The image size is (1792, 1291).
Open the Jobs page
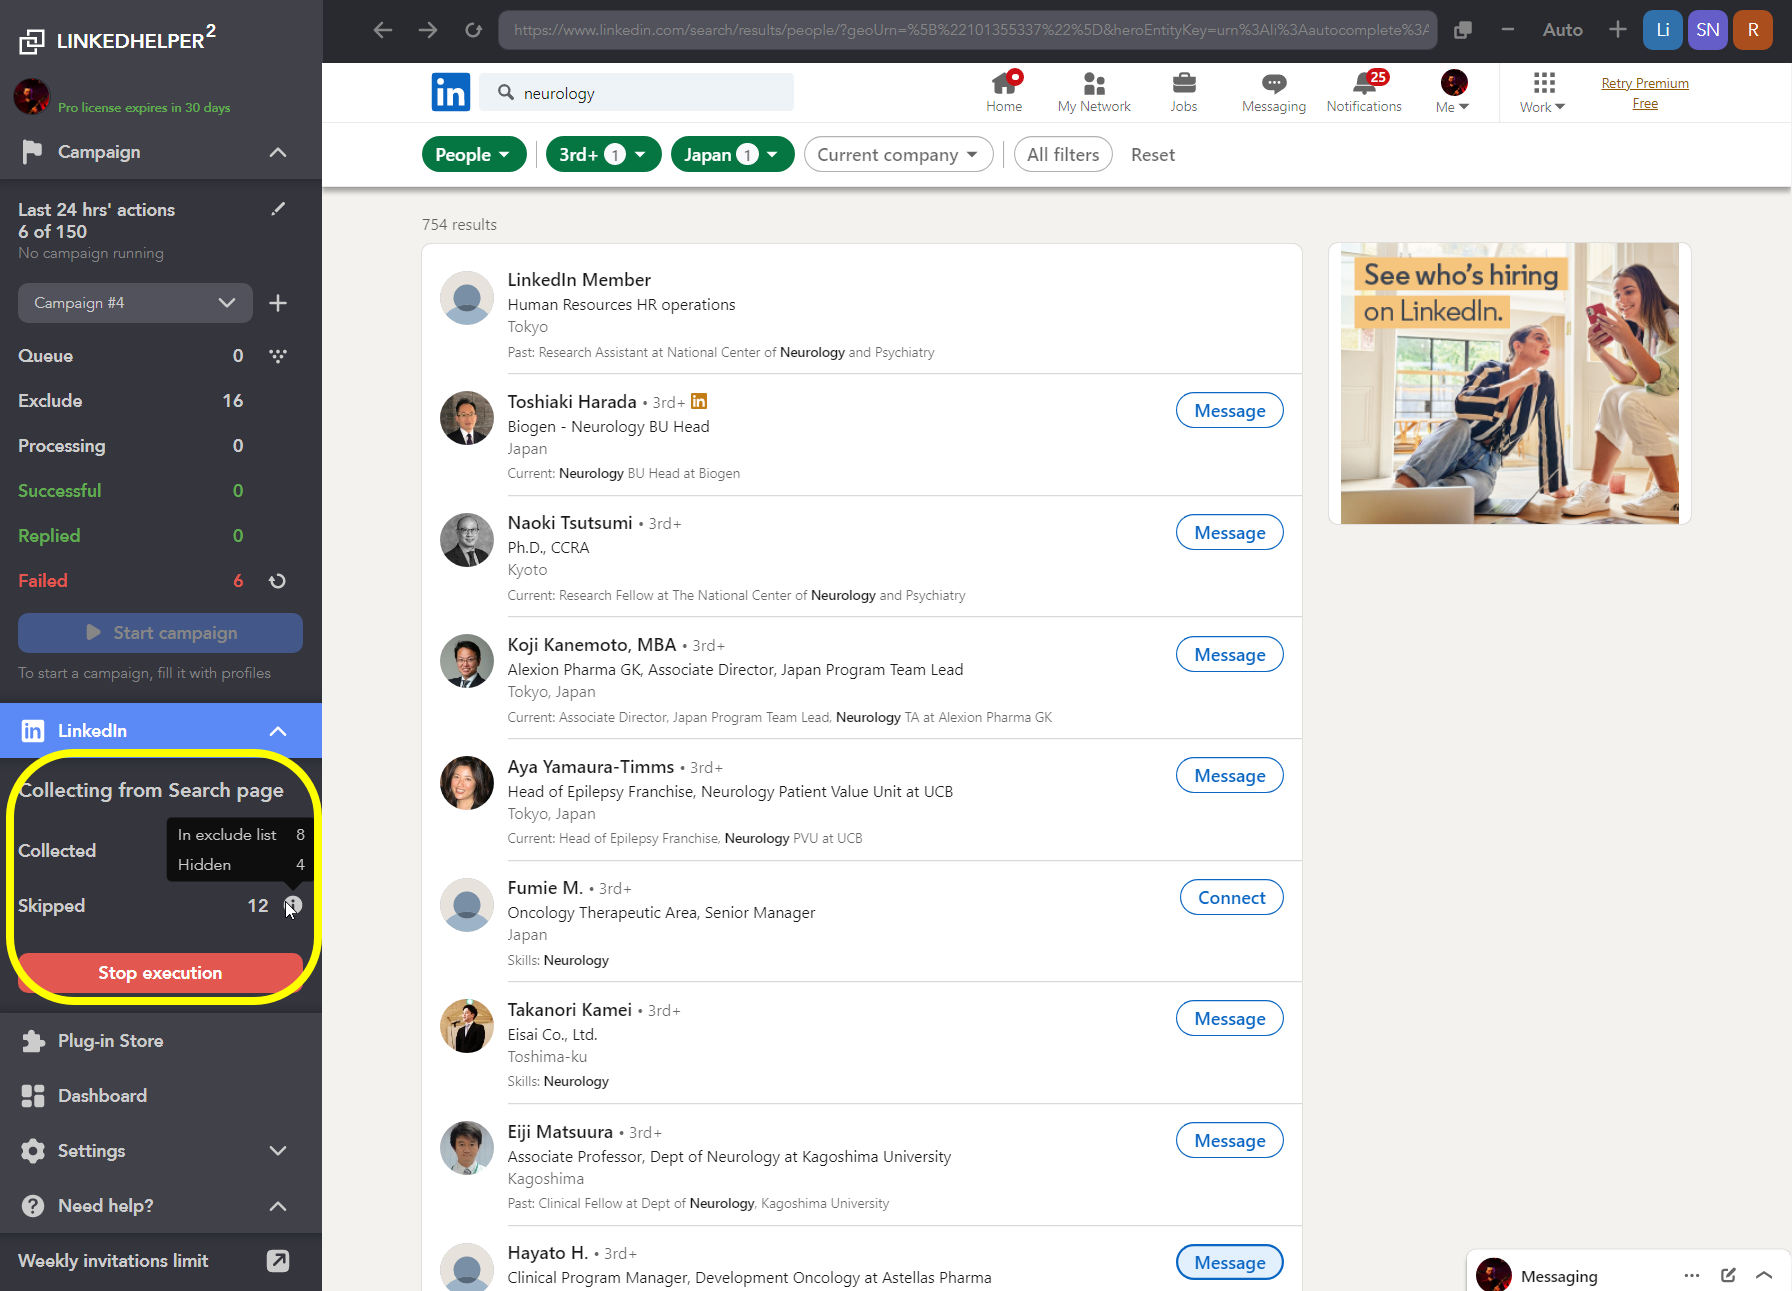coord(1184,92)
